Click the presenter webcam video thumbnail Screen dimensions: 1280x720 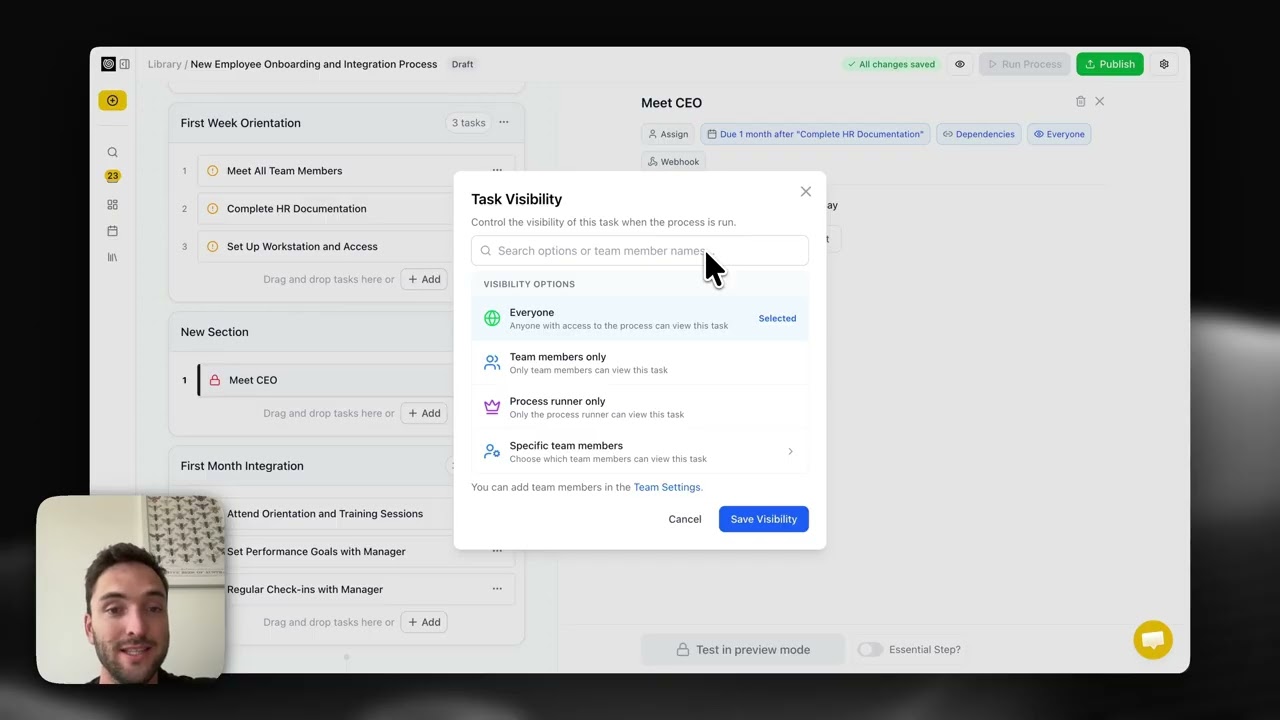(130, 589)
